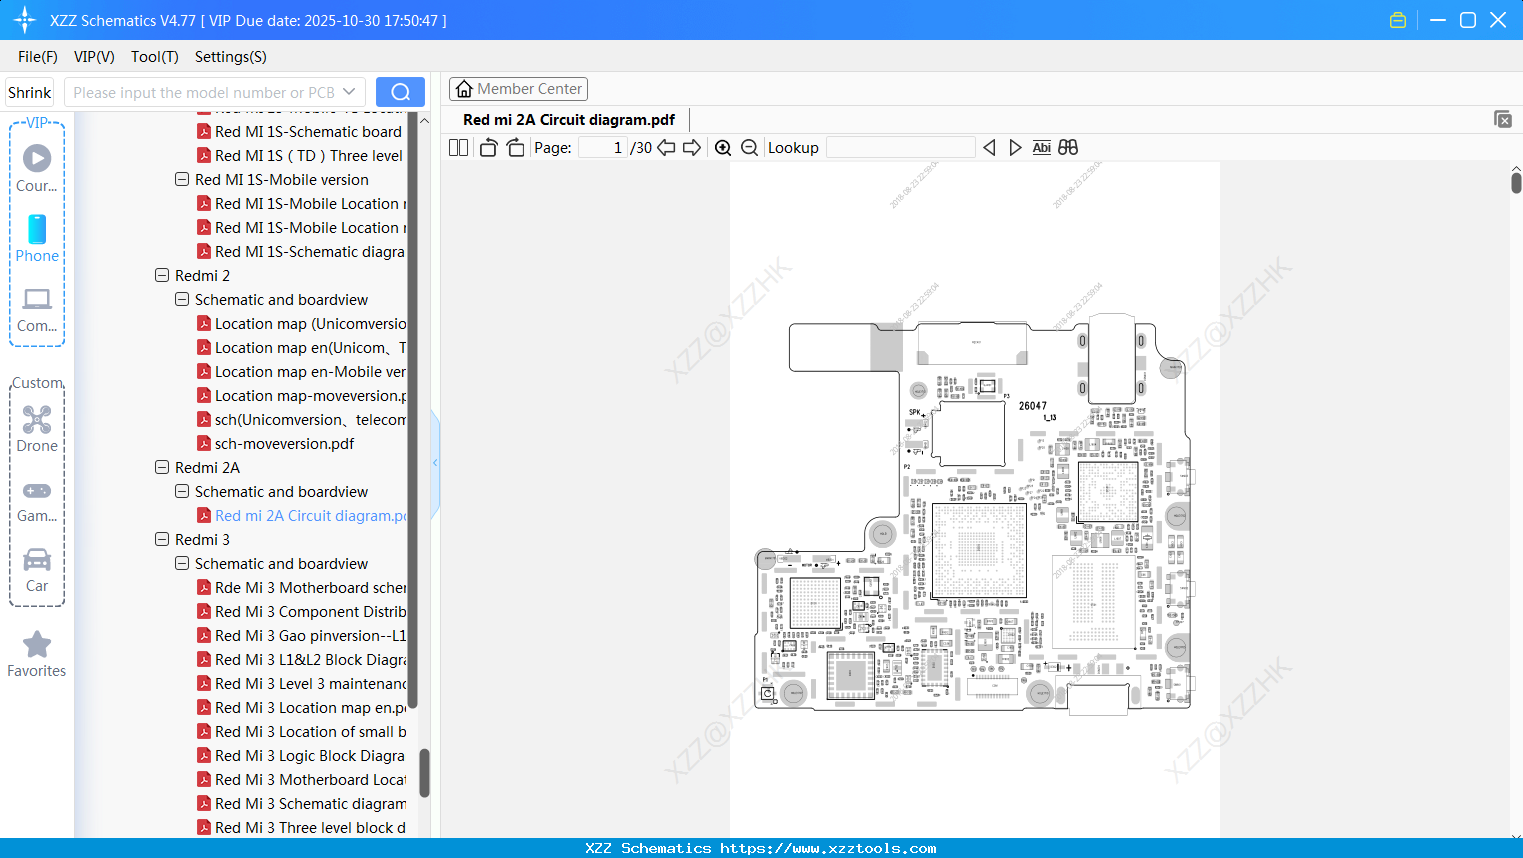
Task: Open binoculars search tool
Action: point(1068,147)
